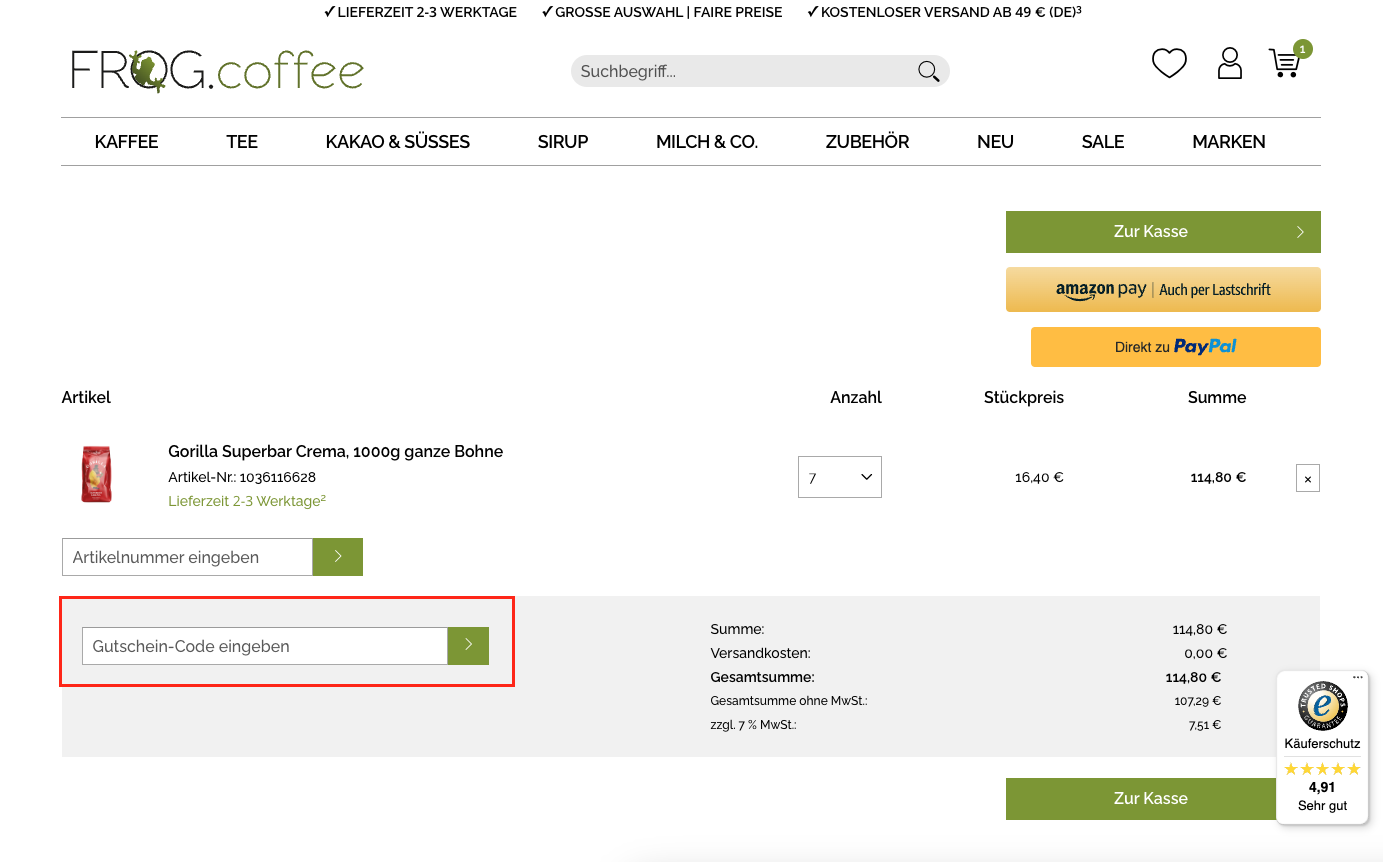Open the KAKAO & SÜSSES menu
This screenshot has height=862, width=1383.
click(x=398, y=142)
